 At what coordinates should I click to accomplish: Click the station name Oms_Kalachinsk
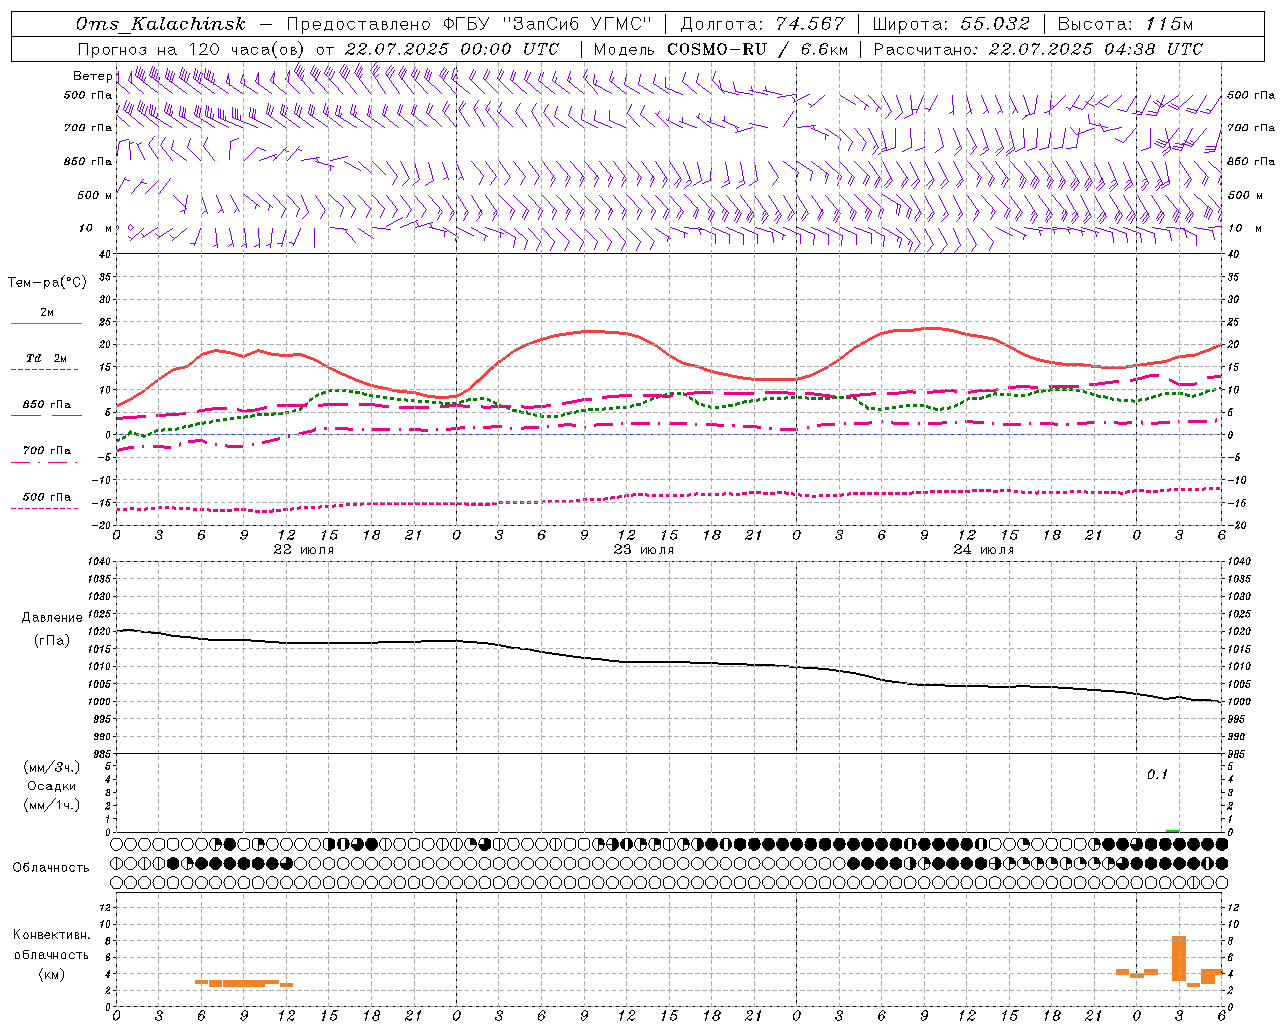[161, 24]
